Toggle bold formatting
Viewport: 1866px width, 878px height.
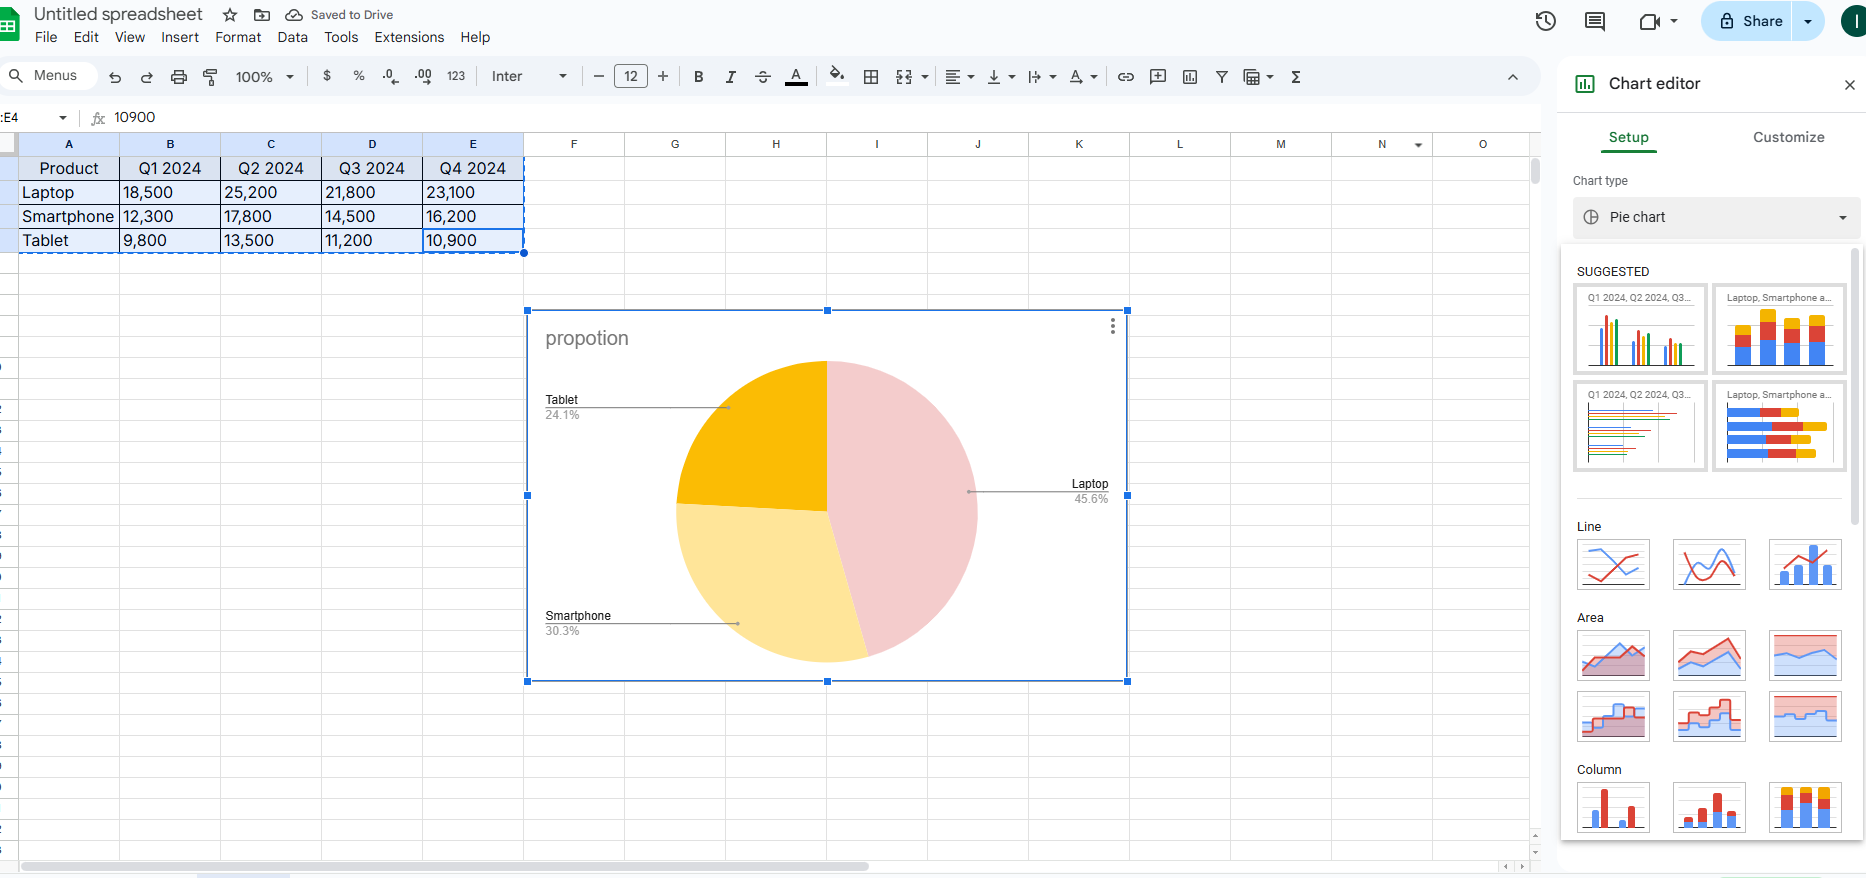click(x=698, y=77)
